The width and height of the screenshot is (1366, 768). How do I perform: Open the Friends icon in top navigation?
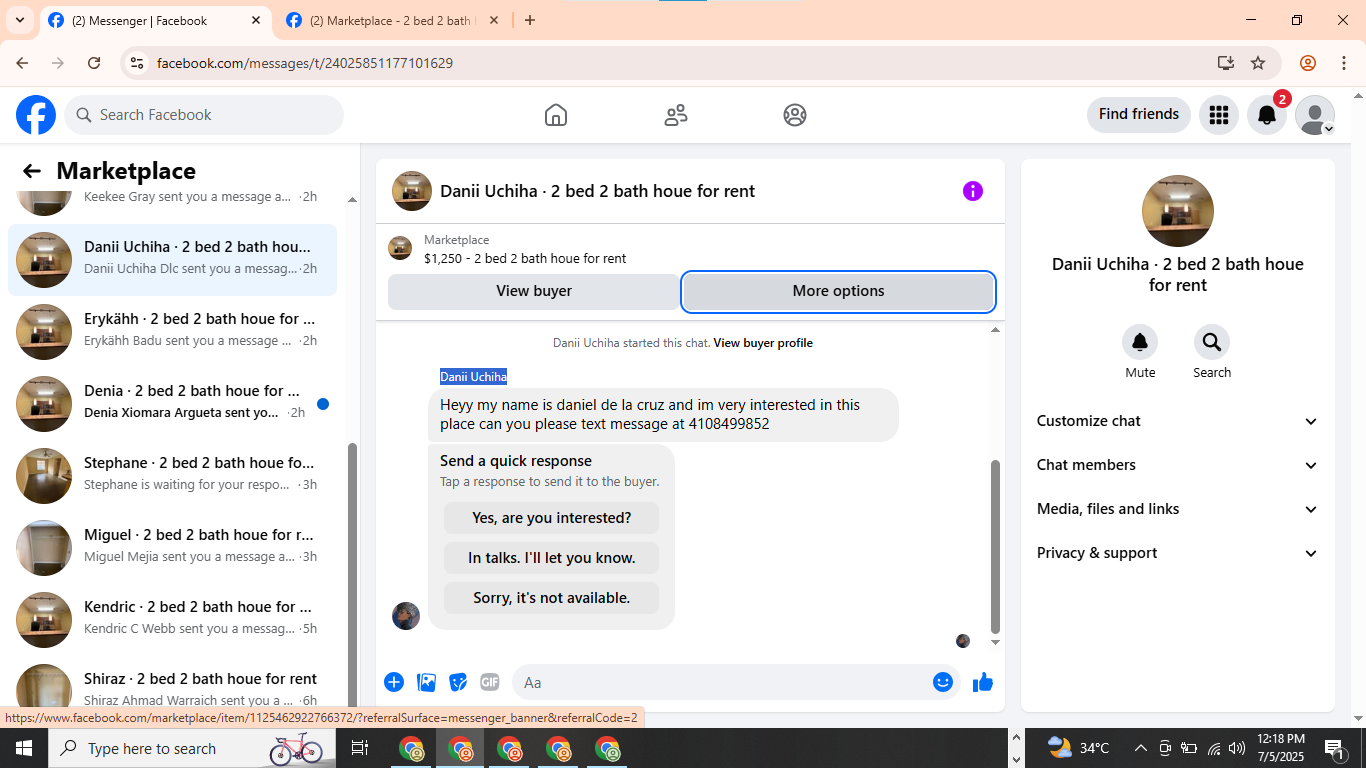coord(676,115)
